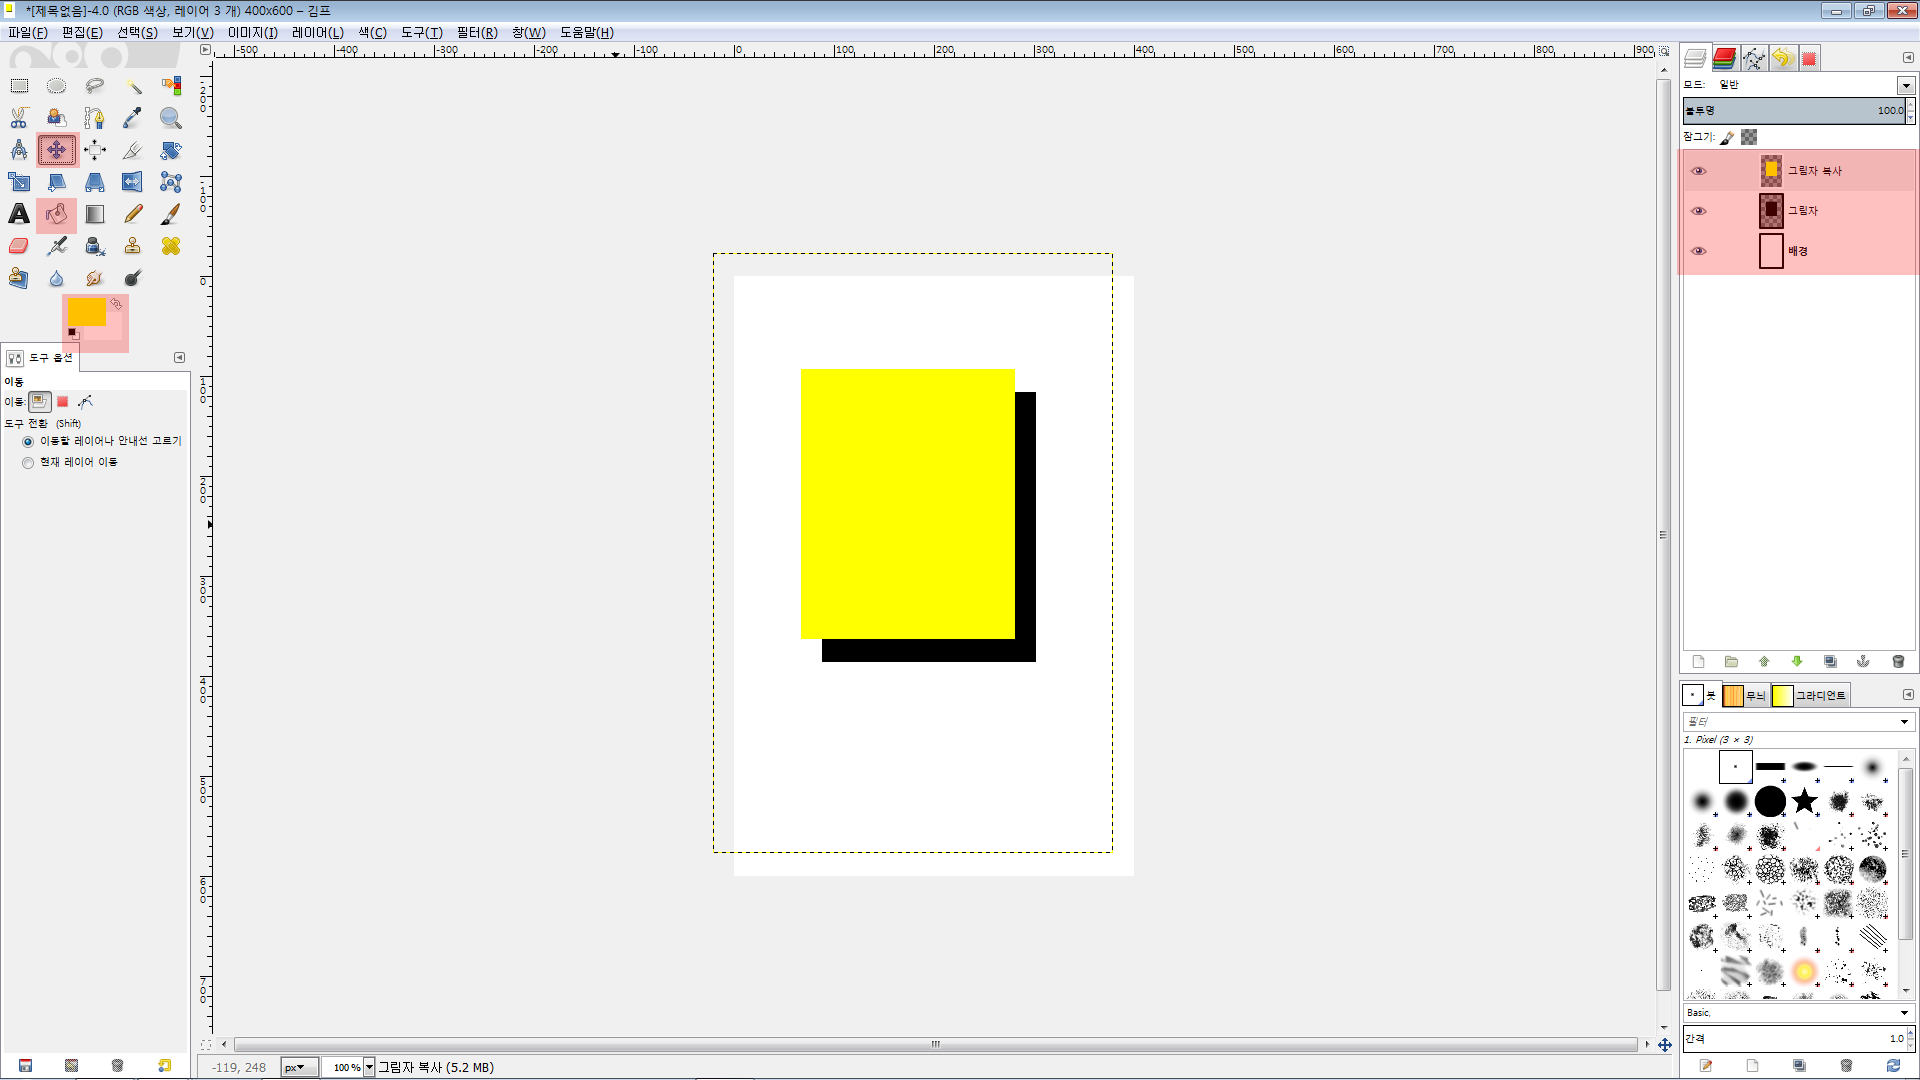
Task: Open the 필터(R) menu
Action: click(x=477, y=33)
